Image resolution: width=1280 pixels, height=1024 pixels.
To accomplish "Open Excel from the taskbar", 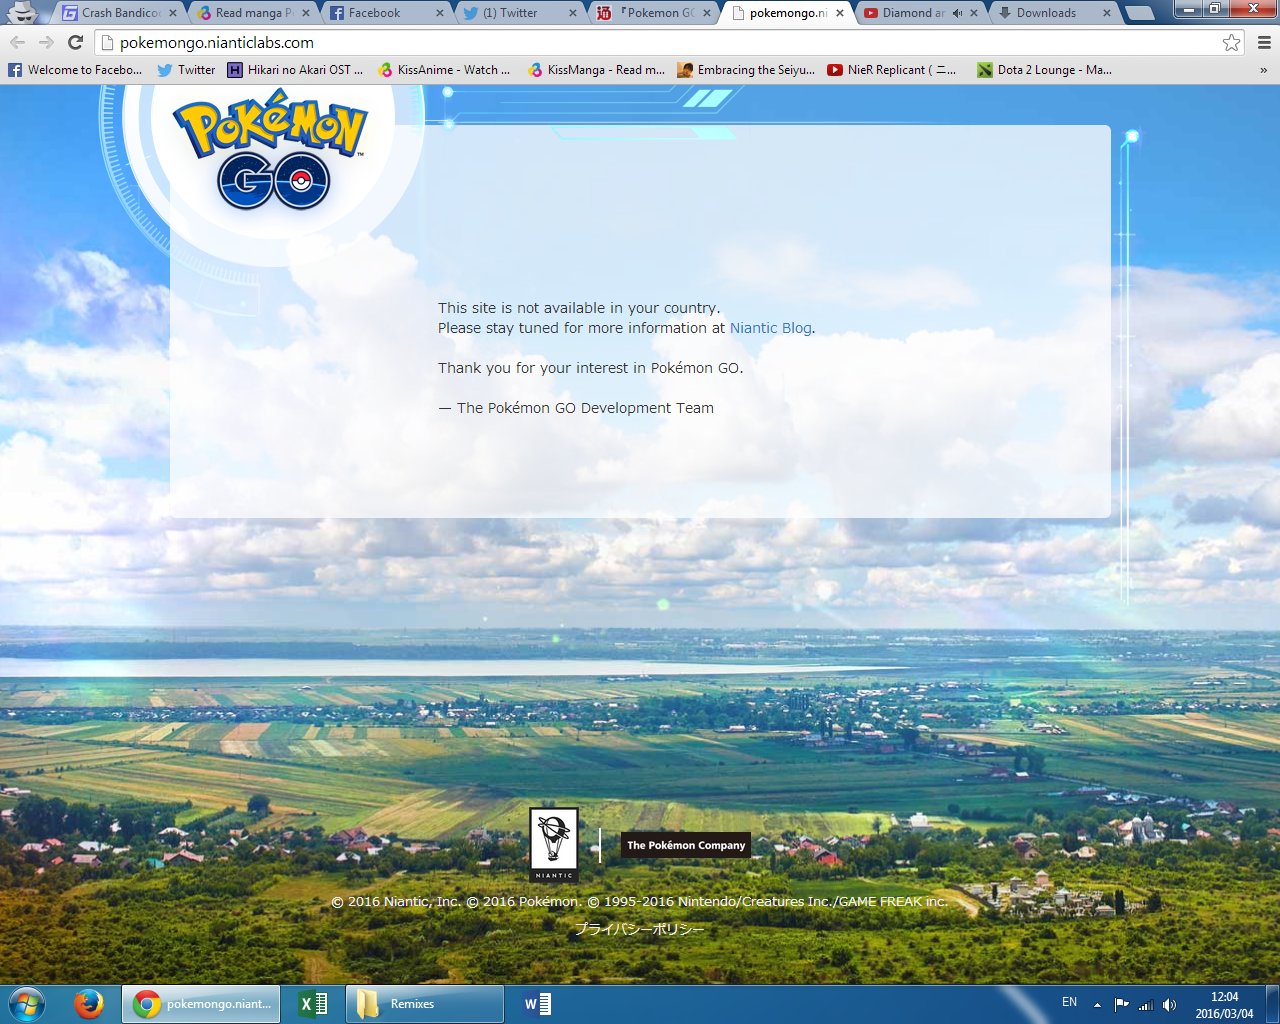I will coord(314,1004).
